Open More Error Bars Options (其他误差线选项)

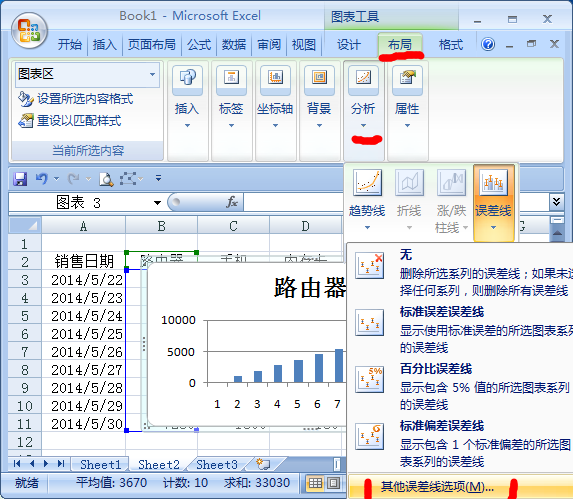point(460,486)
